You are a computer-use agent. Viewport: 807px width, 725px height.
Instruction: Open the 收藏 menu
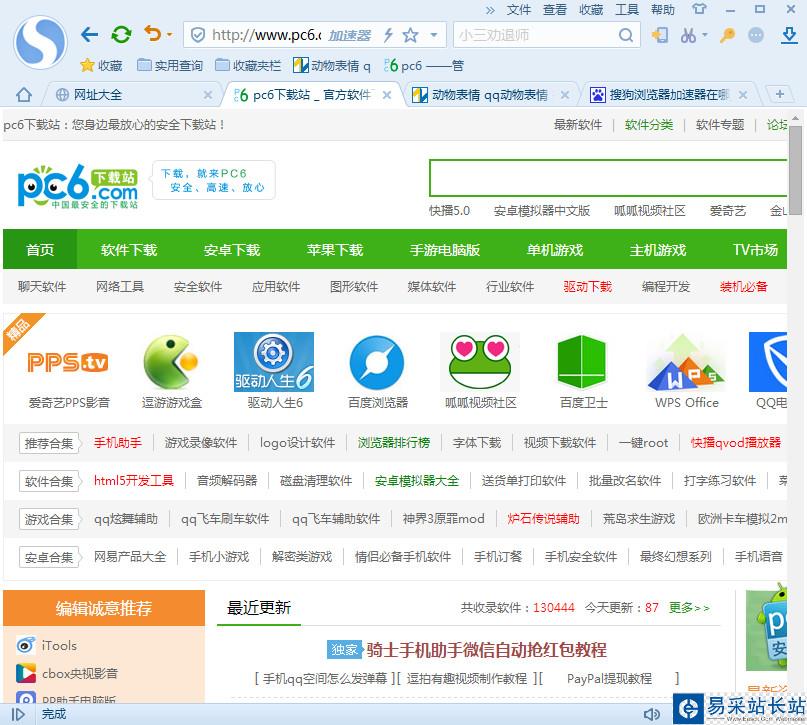coord(590,10)
